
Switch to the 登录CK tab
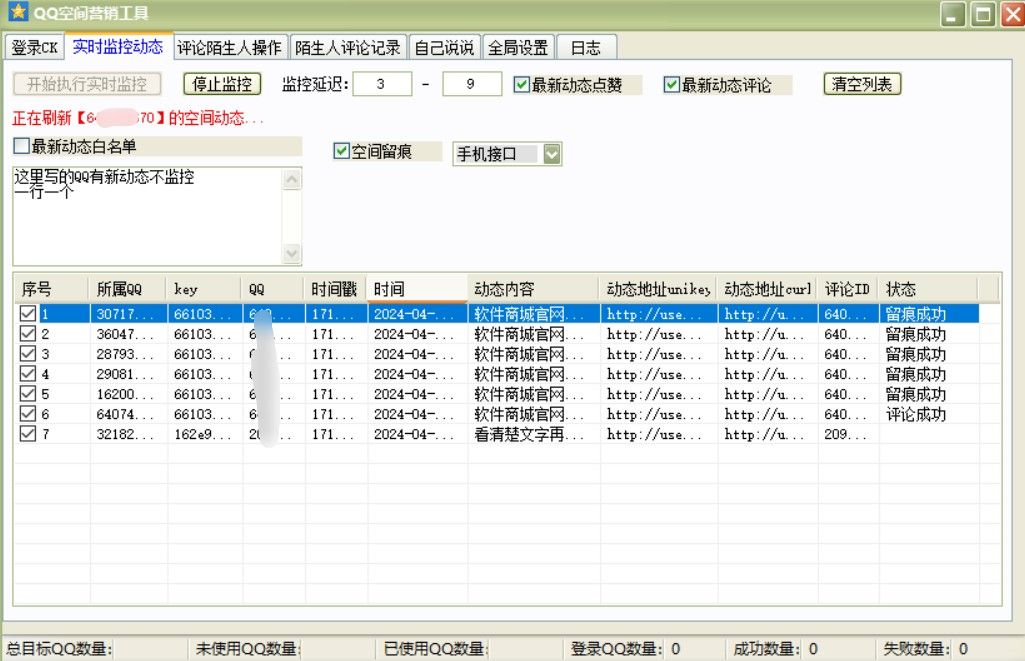click(35, 48)
